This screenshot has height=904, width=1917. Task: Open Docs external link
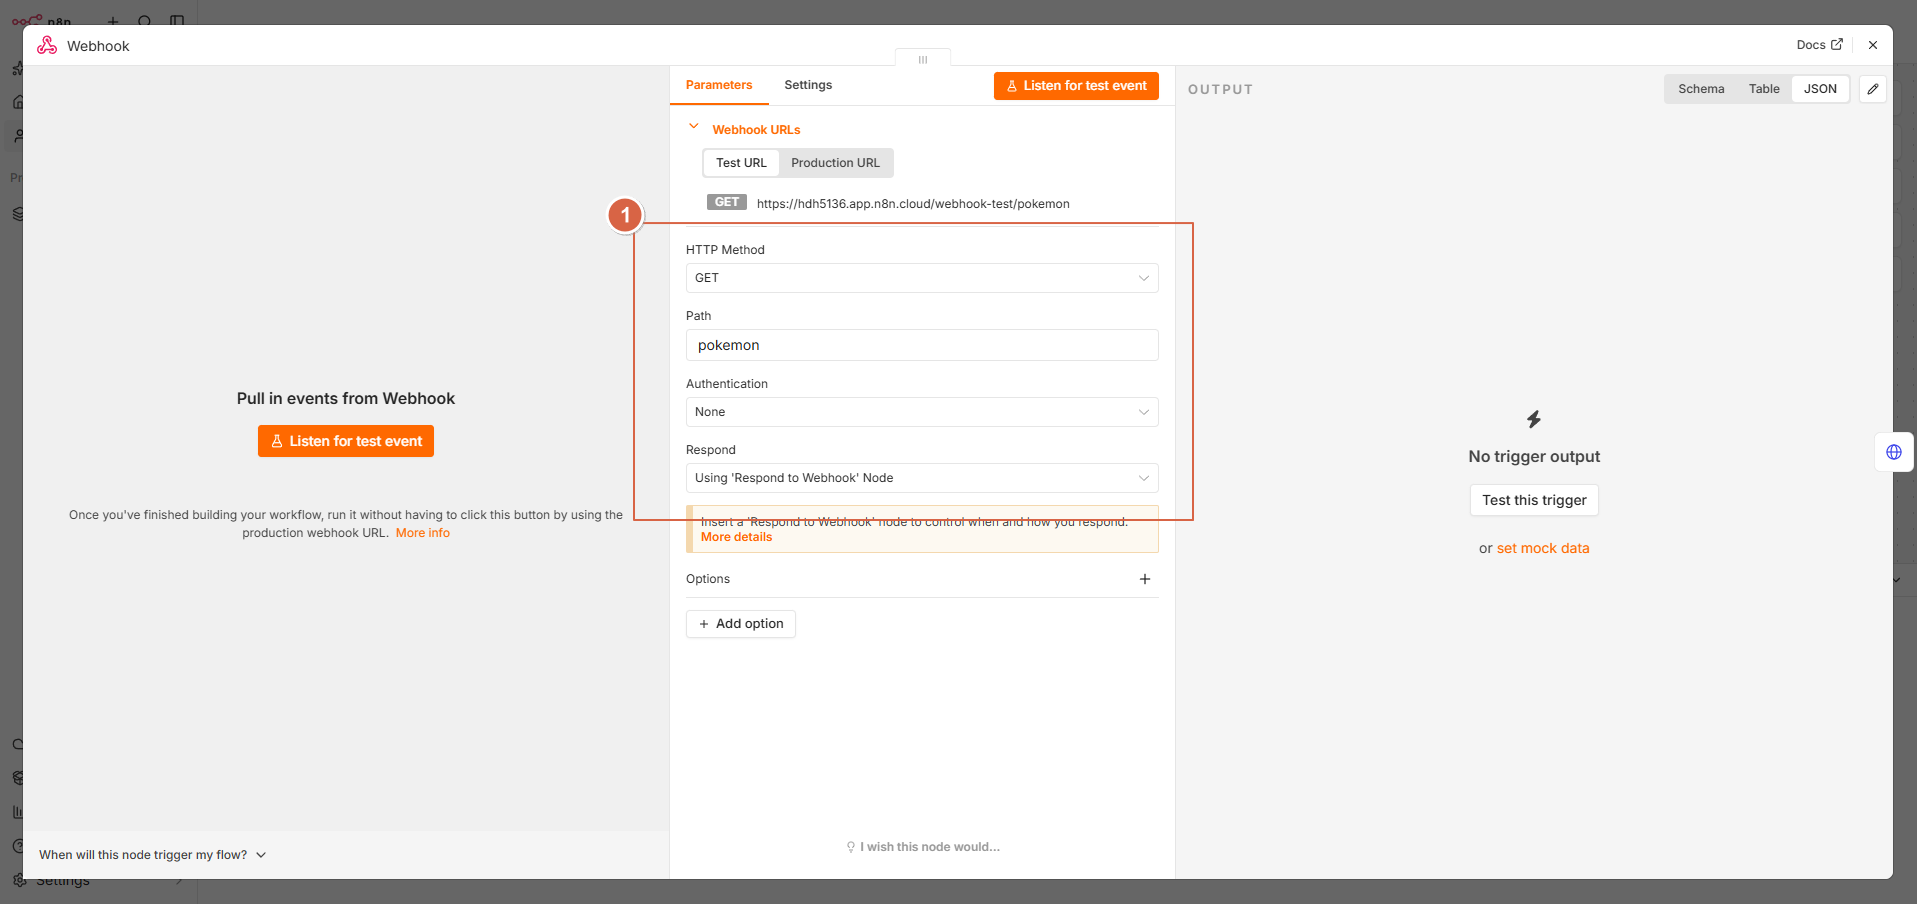click(x=1819, y=45)
